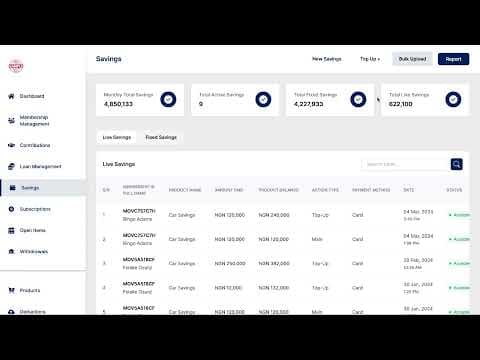Click the 4,850,133 monthly total value
480x360 pixels.
click(x=118, y=104)
